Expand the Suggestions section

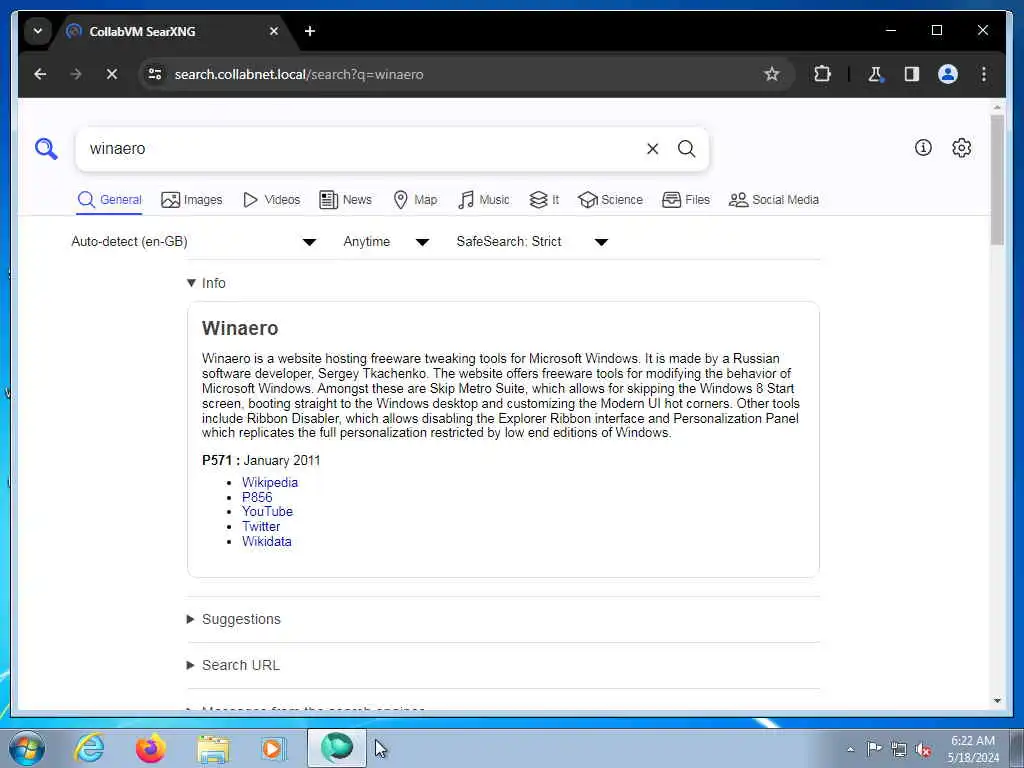pyautogui.click(x=234, y=619)
